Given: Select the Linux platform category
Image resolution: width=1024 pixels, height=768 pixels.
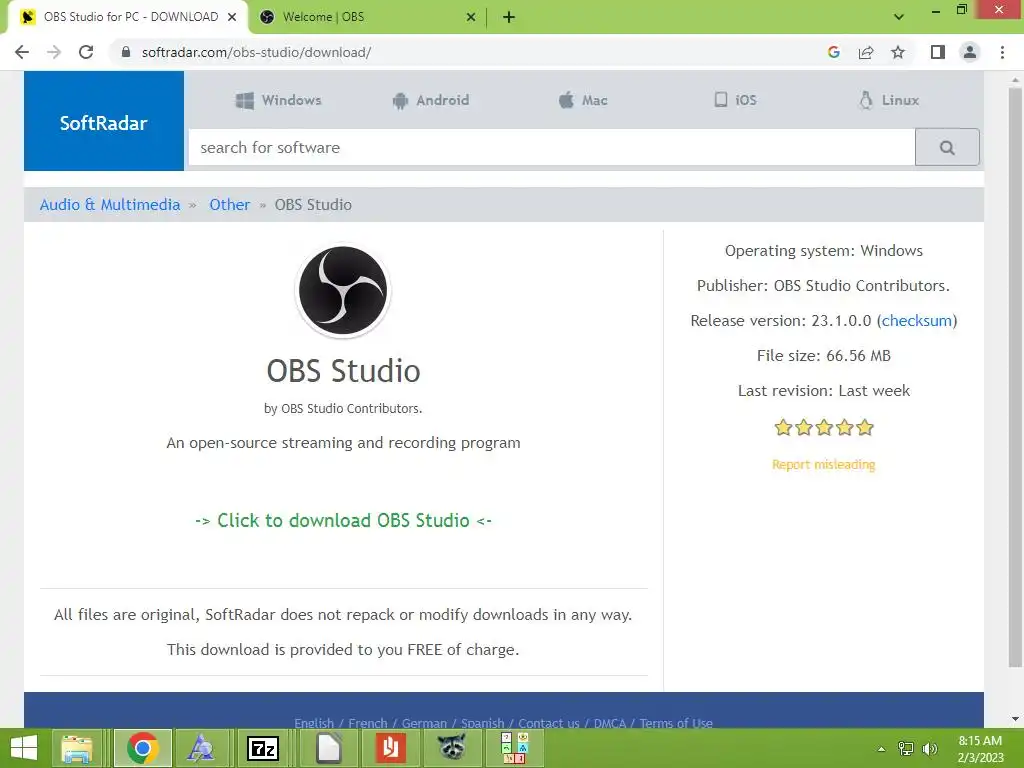Looking at the screenshot, I should 889,101.
